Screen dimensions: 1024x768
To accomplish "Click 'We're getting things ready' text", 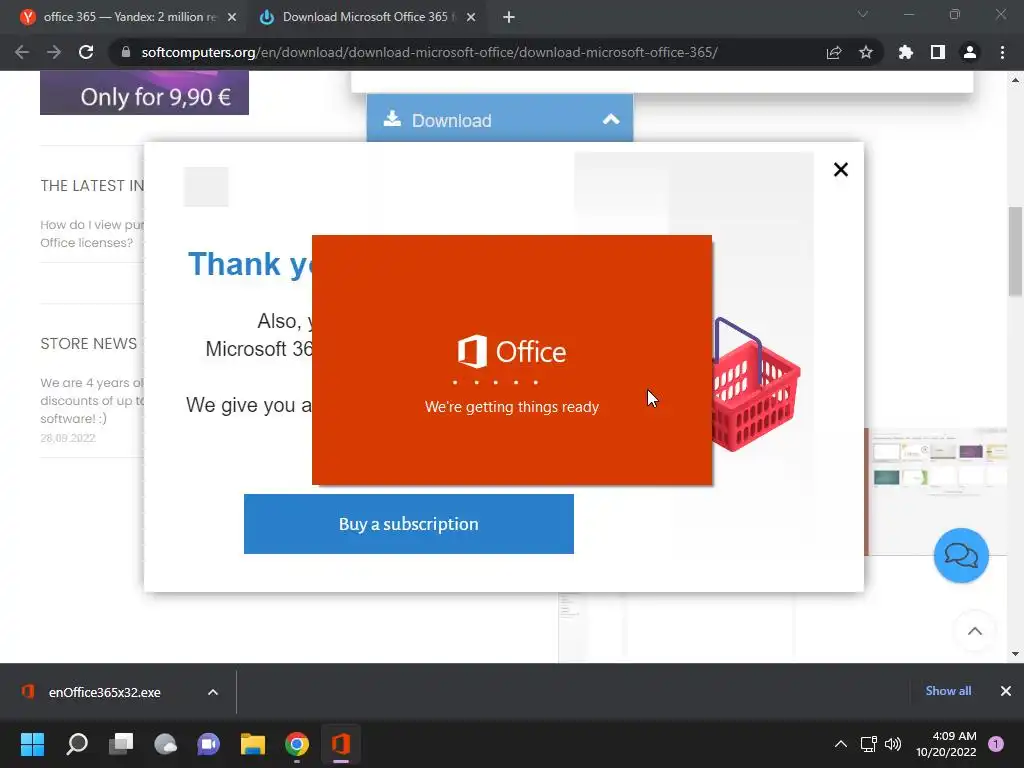I will click(x=511, y=407).
